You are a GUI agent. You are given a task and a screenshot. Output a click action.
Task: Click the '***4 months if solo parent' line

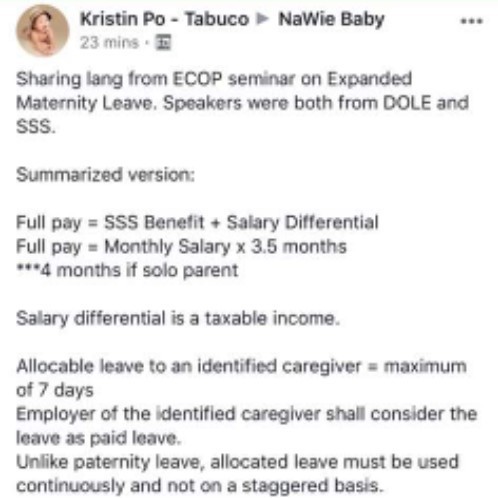[x=127, y=270]
